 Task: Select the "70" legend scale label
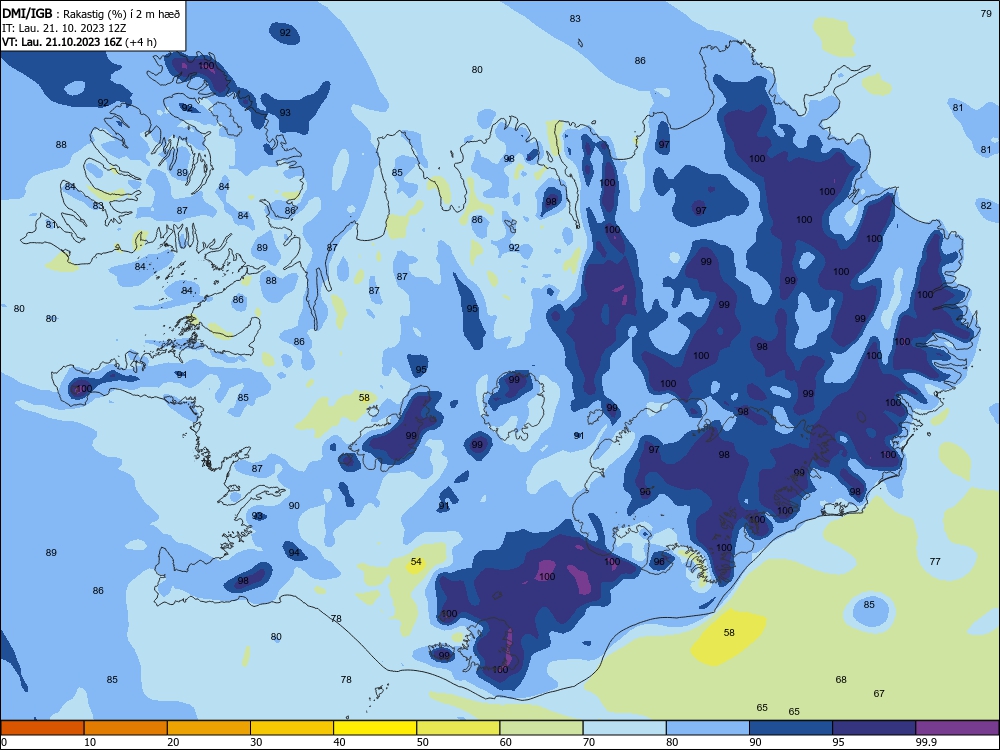(x=589, y=742)
